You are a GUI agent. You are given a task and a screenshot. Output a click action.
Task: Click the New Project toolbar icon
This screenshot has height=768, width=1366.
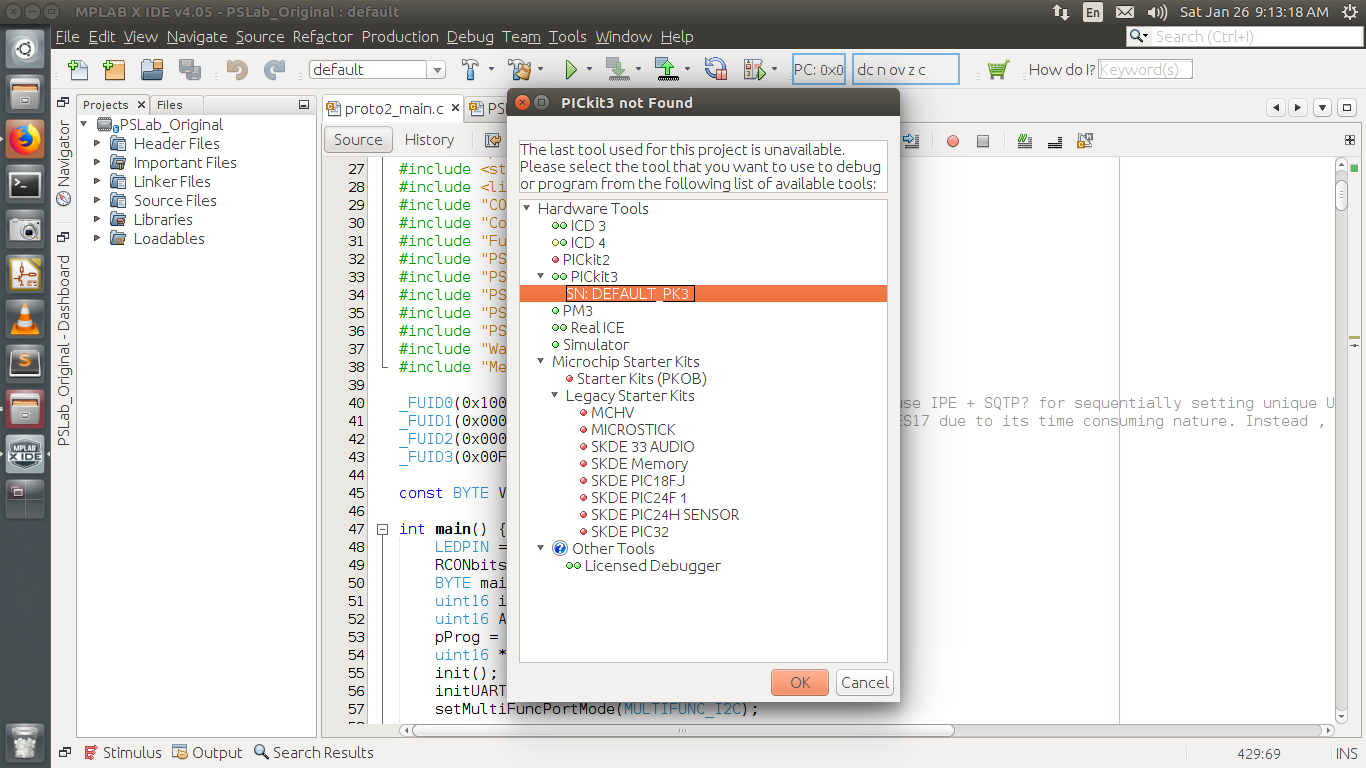click(x=114, y=70)
